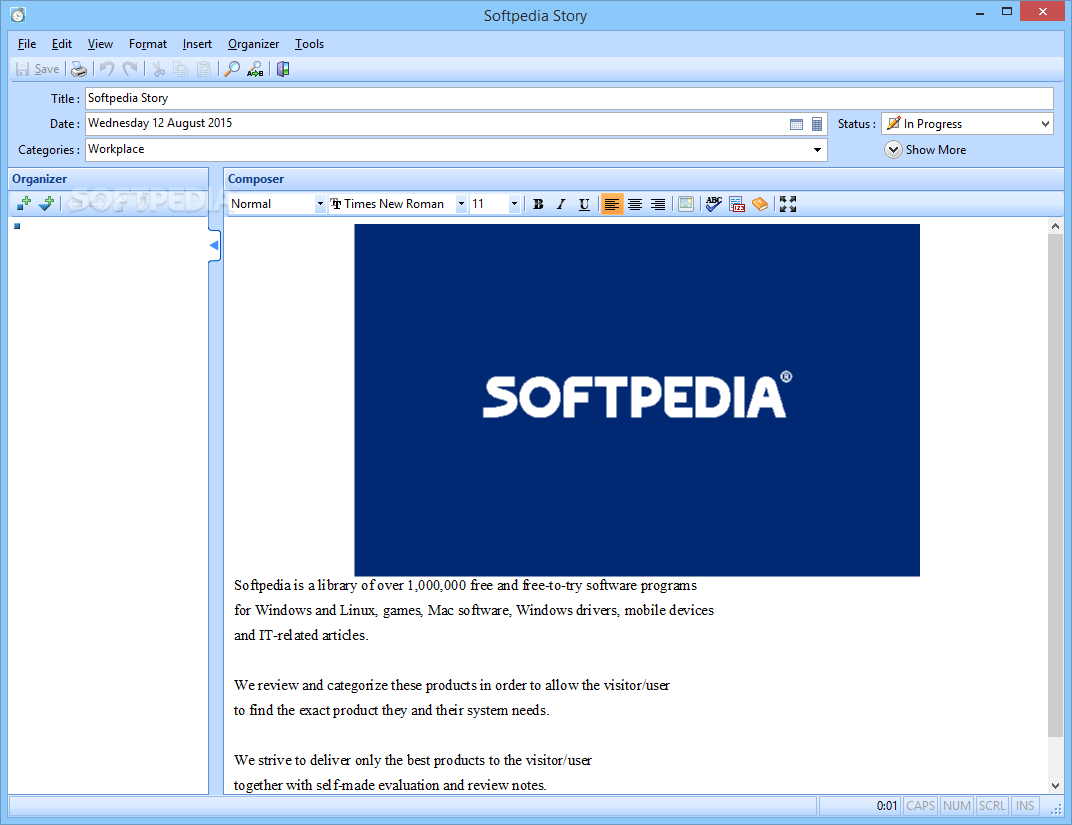1072x825 pixels.
Task: Open the Edit menu
Action: (62, 44)
